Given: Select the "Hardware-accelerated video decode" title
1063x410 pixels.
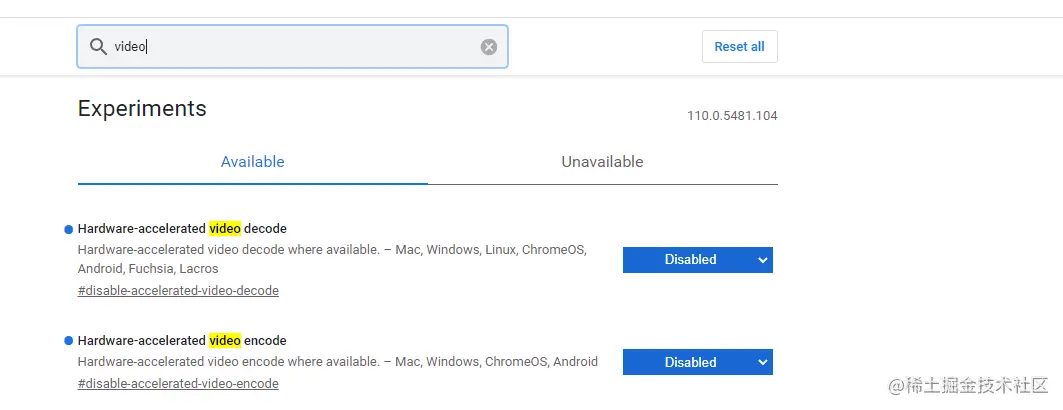Looking at the screenshot, I should coord(182,229).
